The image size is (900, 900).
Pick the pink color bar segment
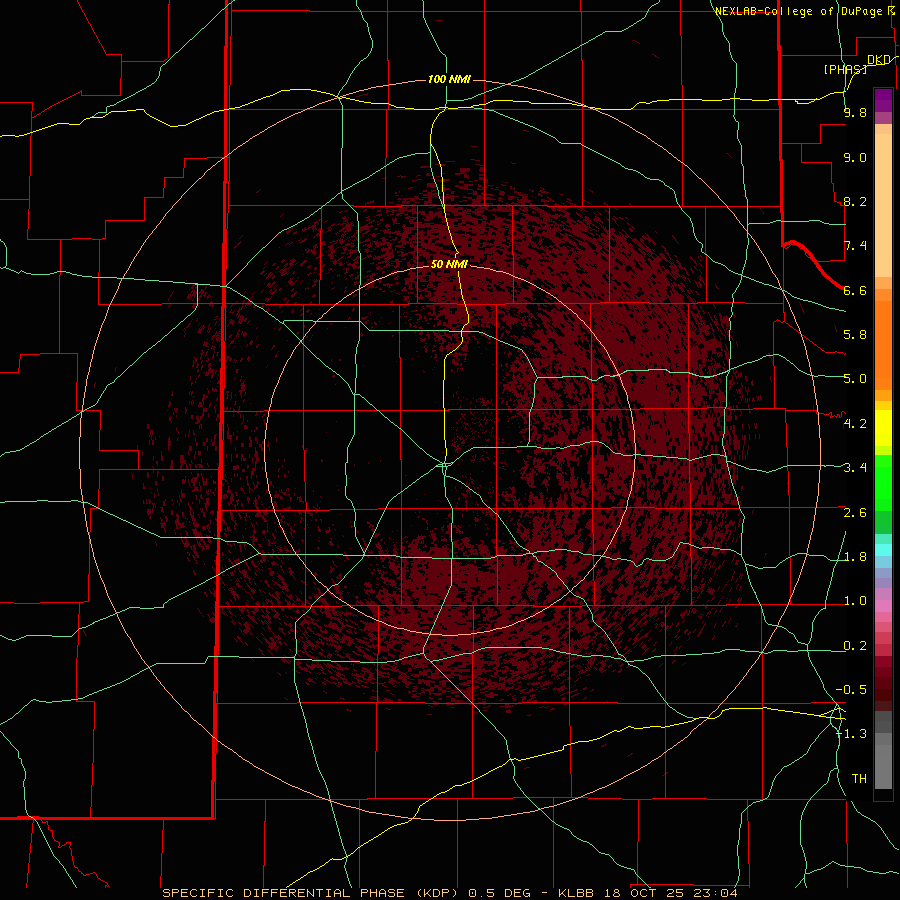[883, 606]
